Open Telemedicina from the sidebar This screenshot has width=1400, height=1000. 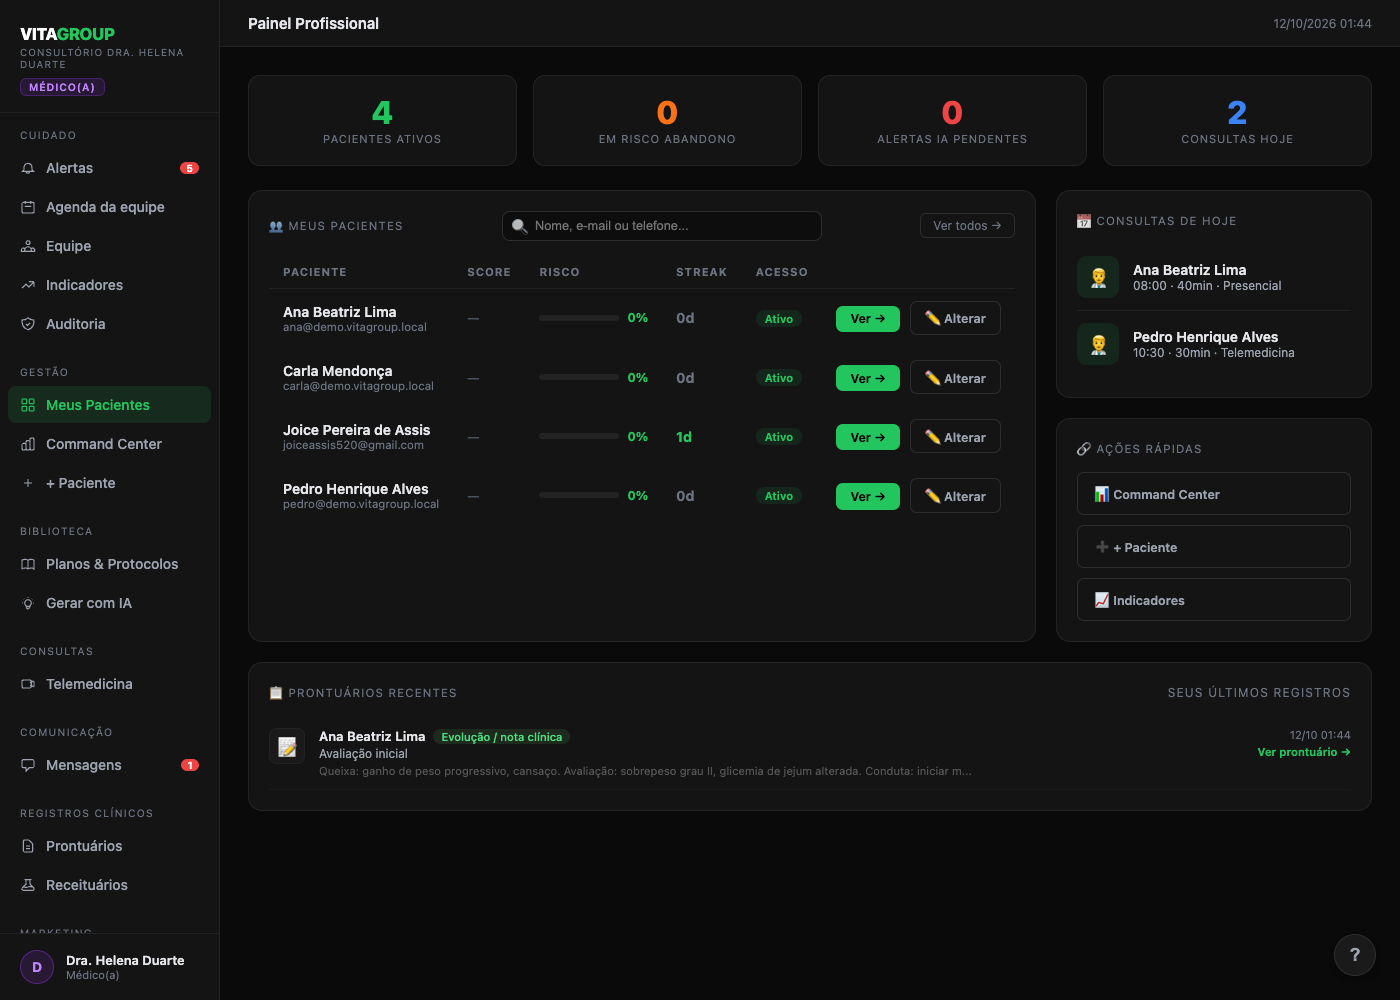tap(110, 684)
